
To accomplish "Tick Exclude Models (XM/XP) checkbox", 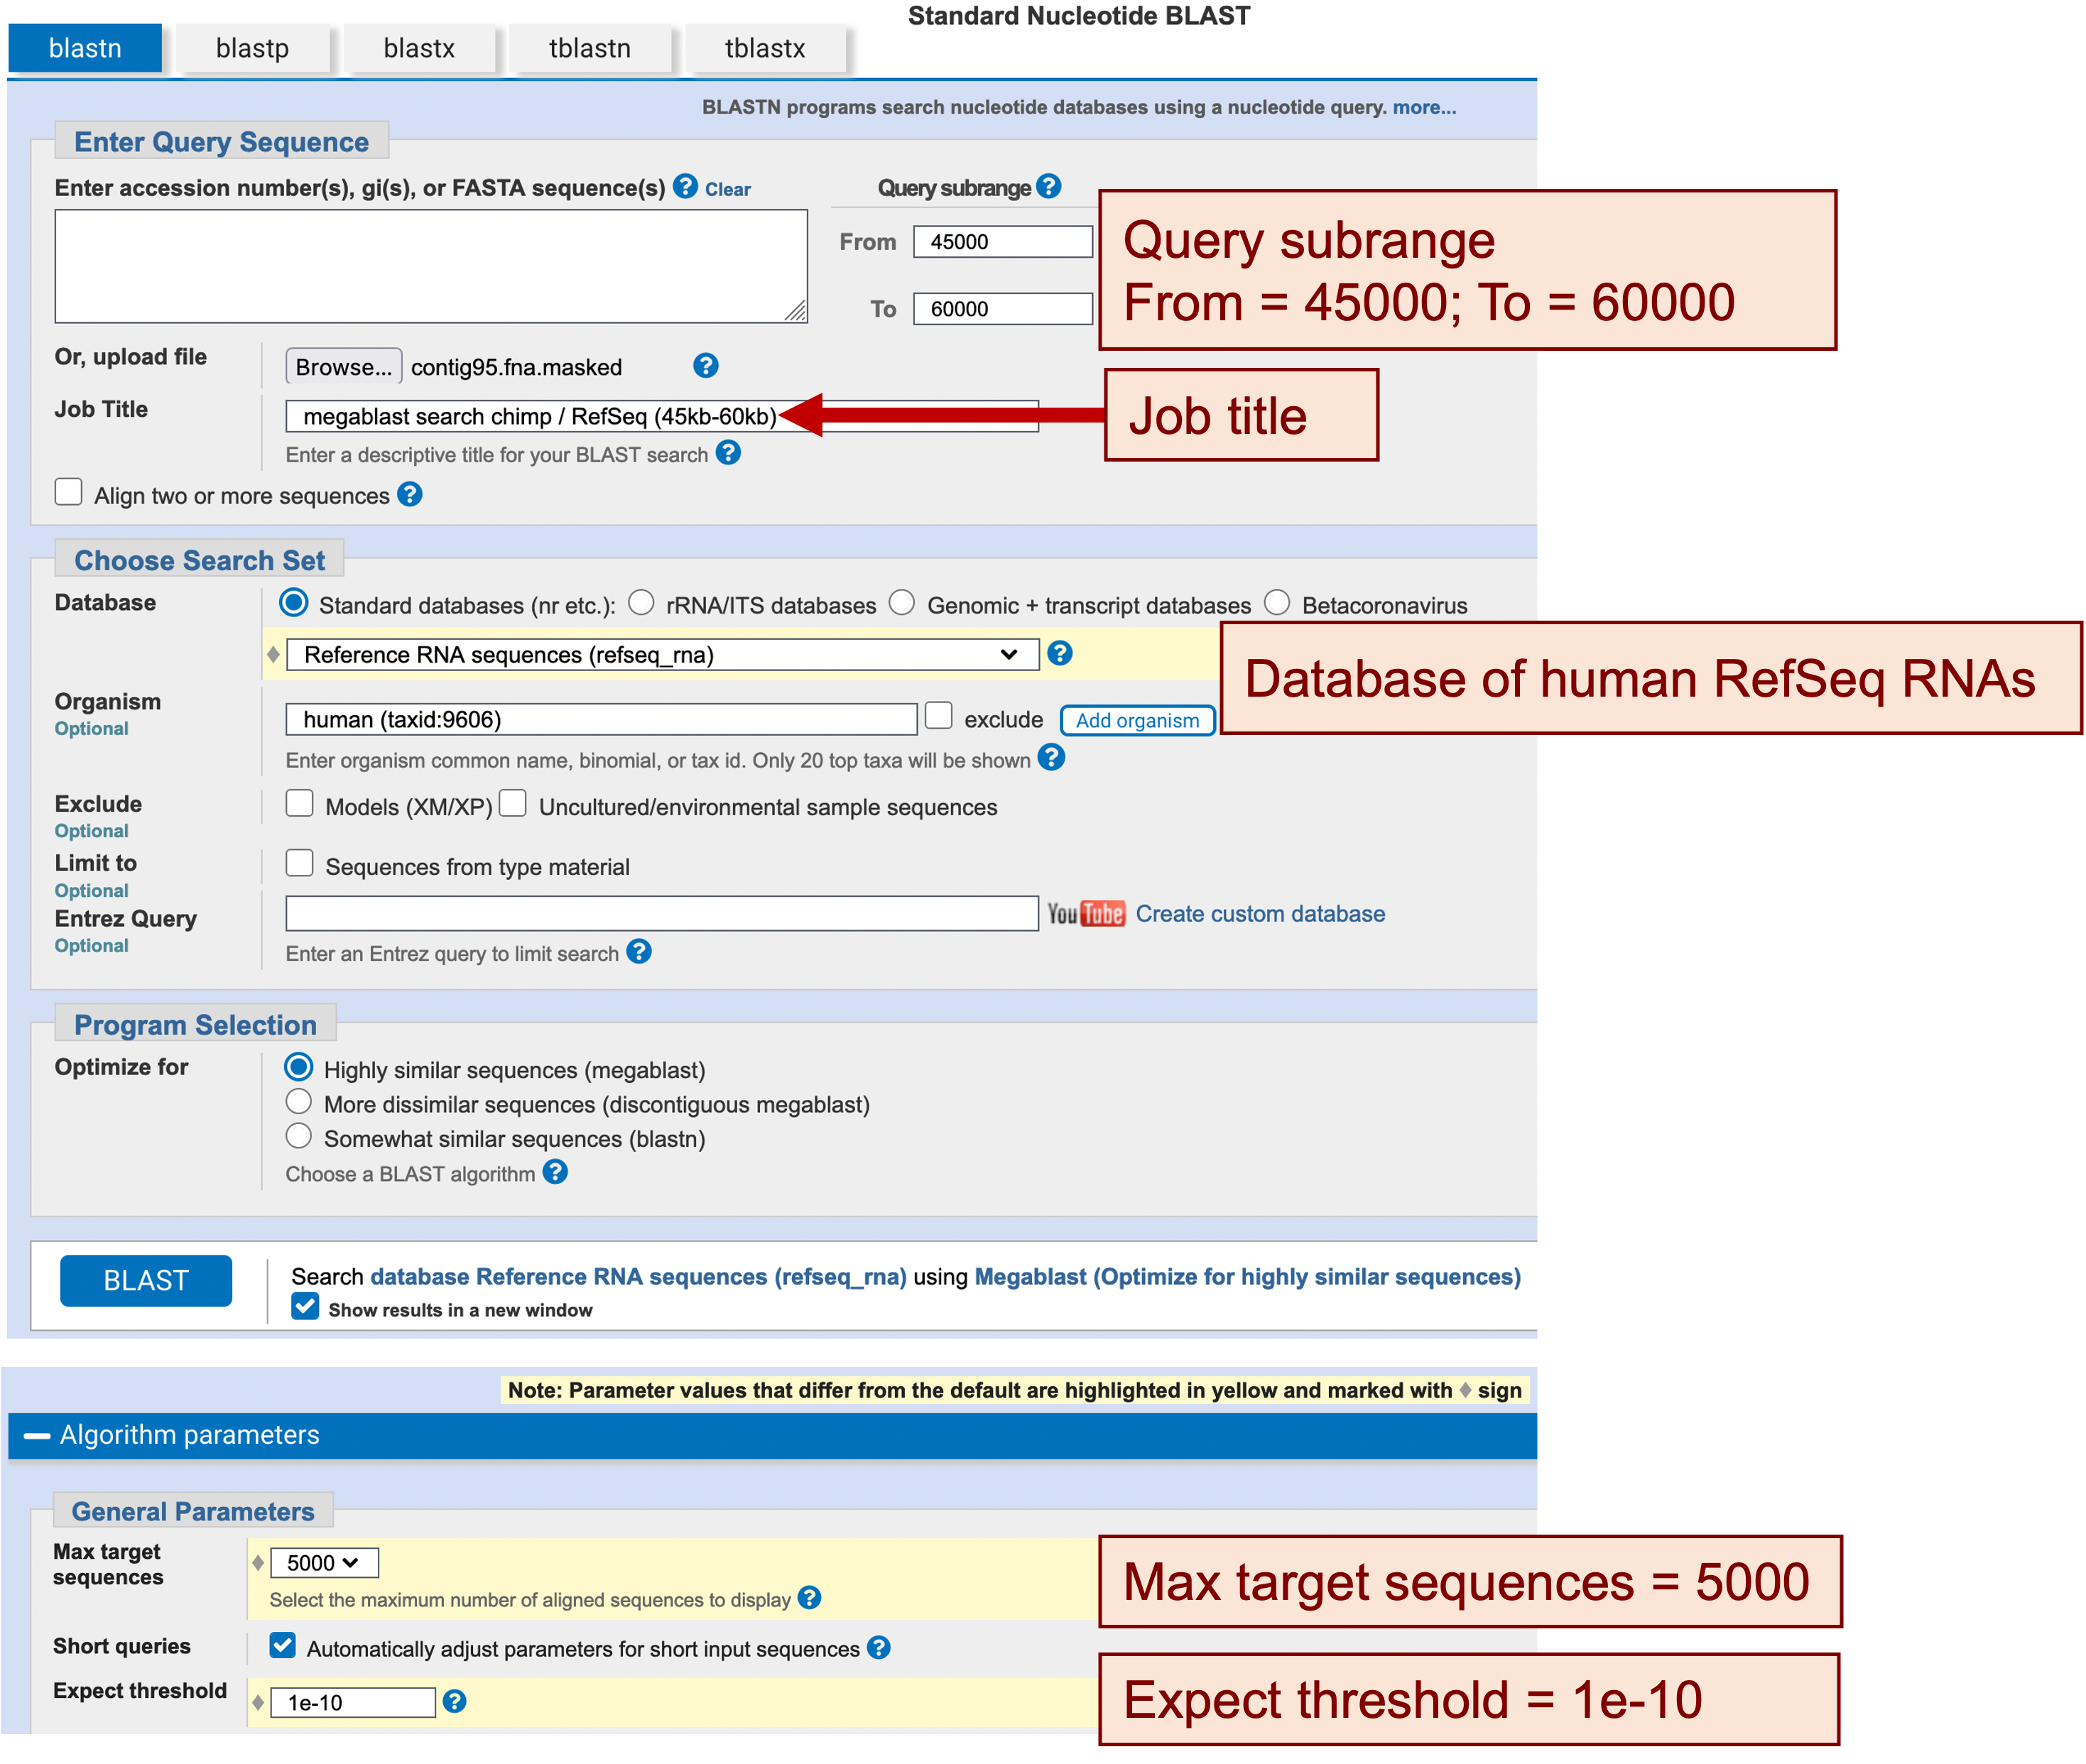I will coord(300,803).
